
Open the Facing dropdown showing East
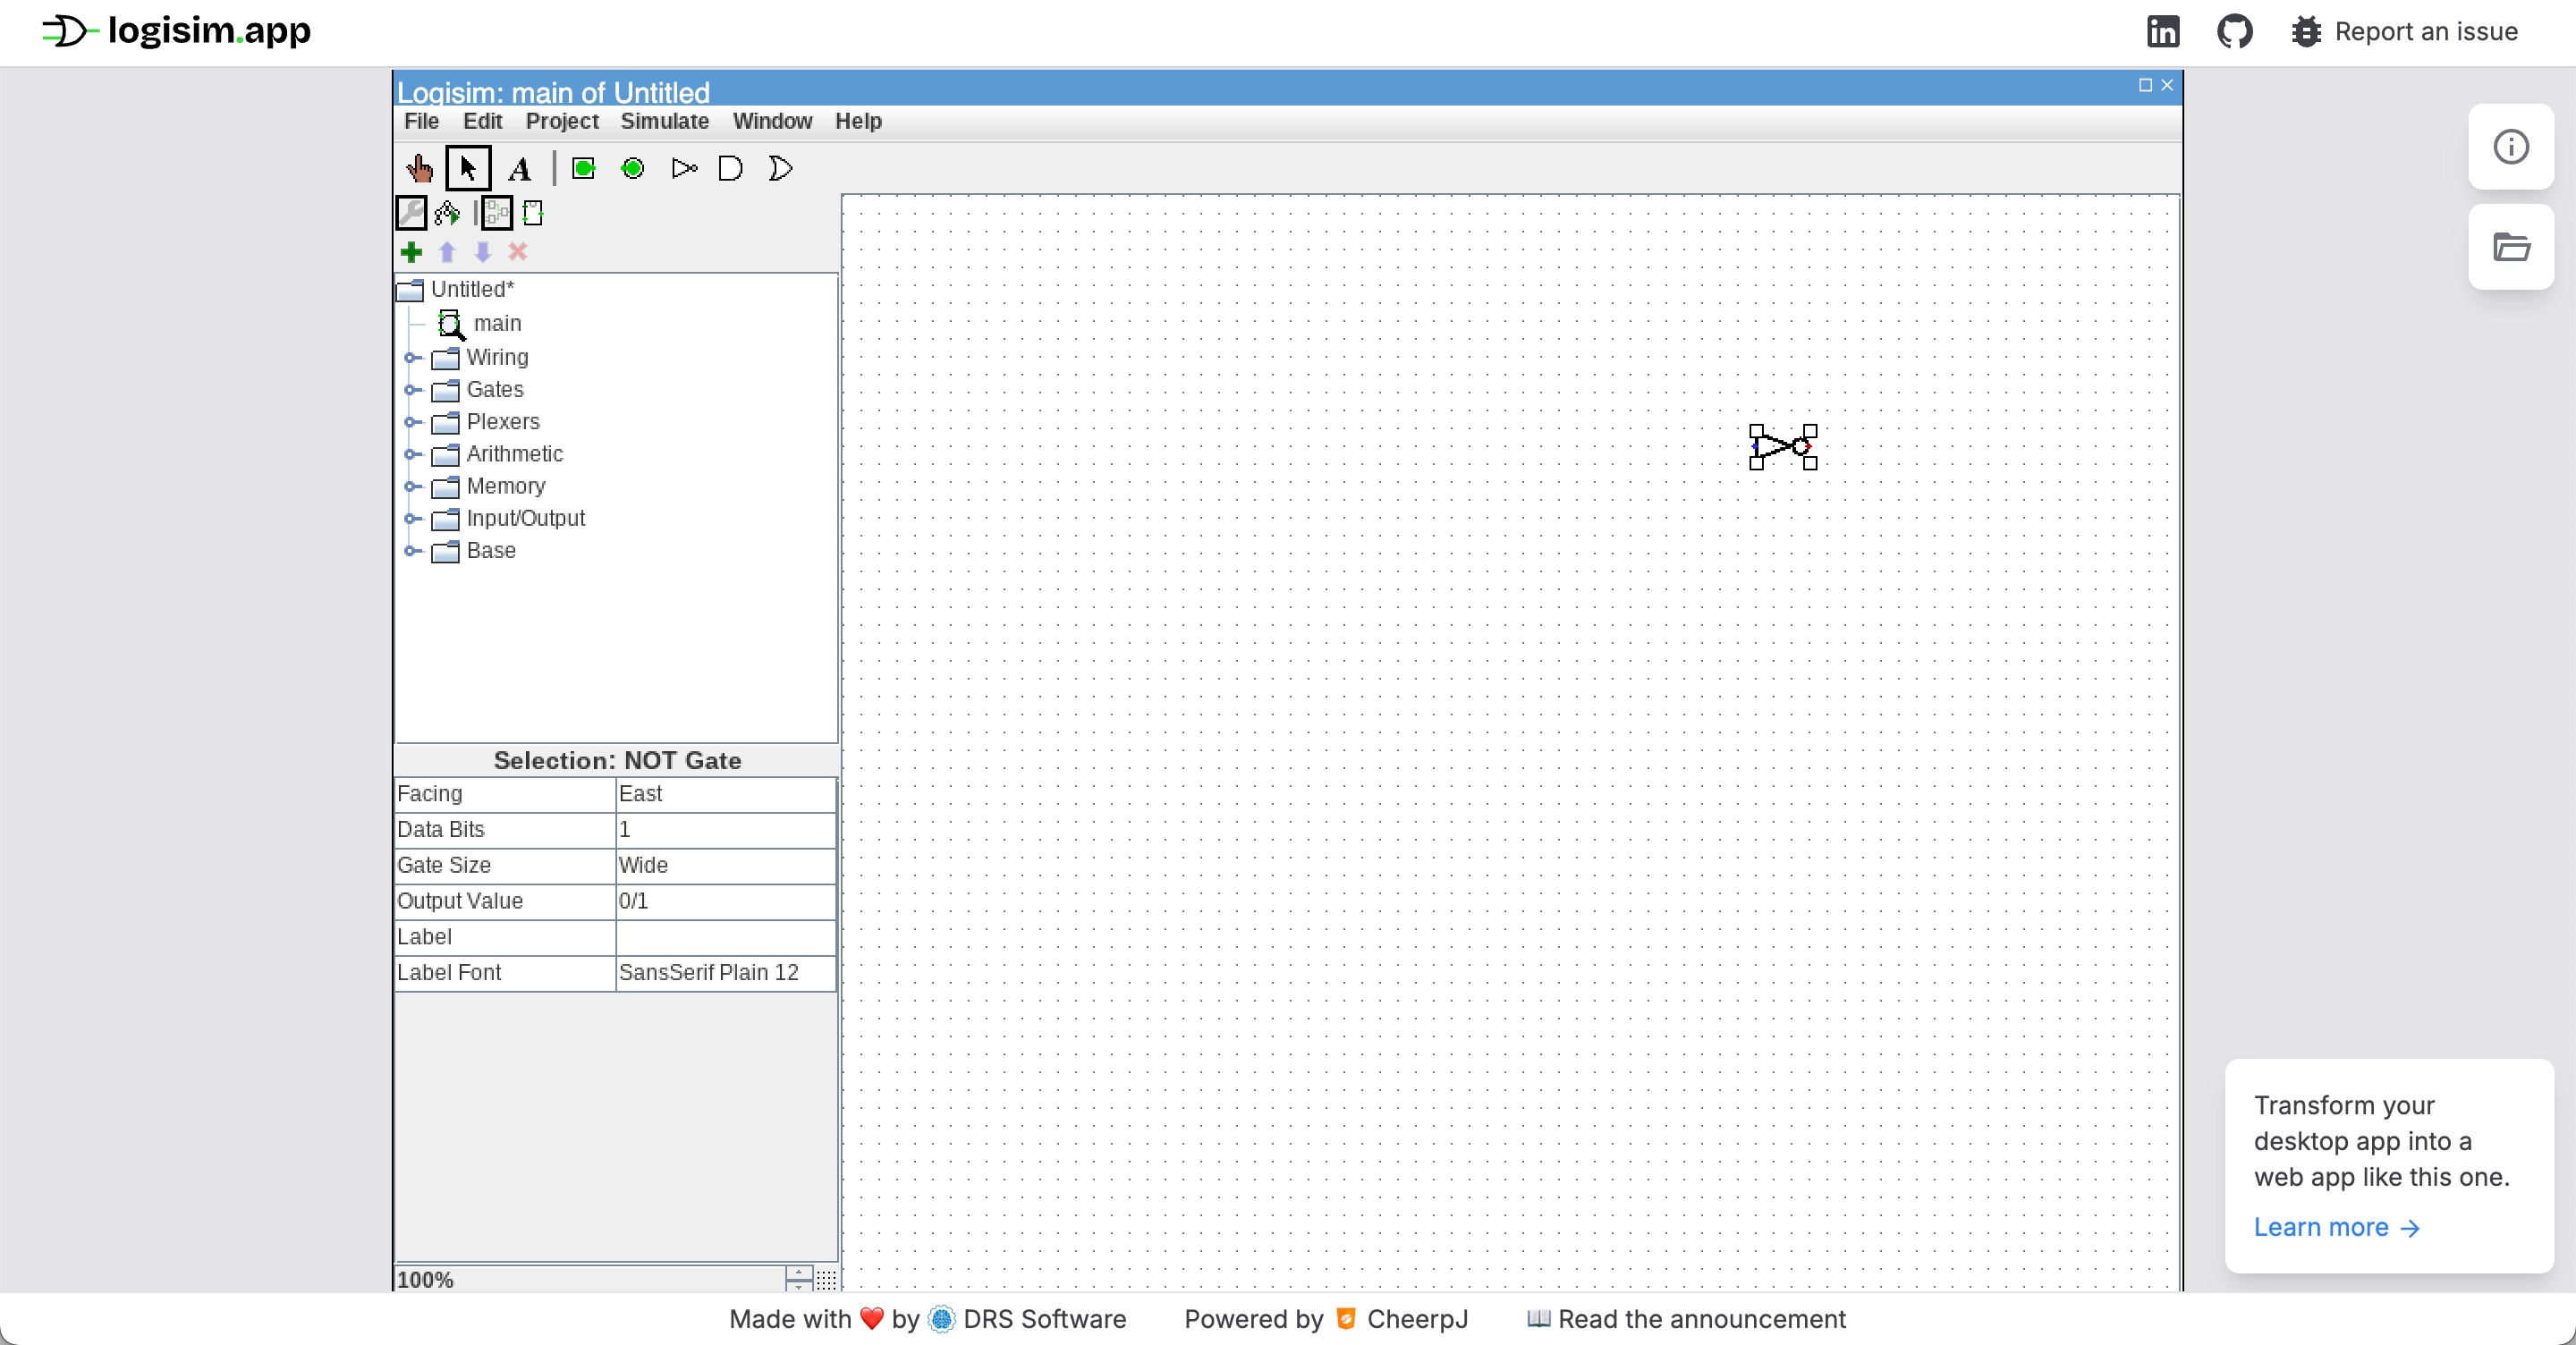click(725, 794)
